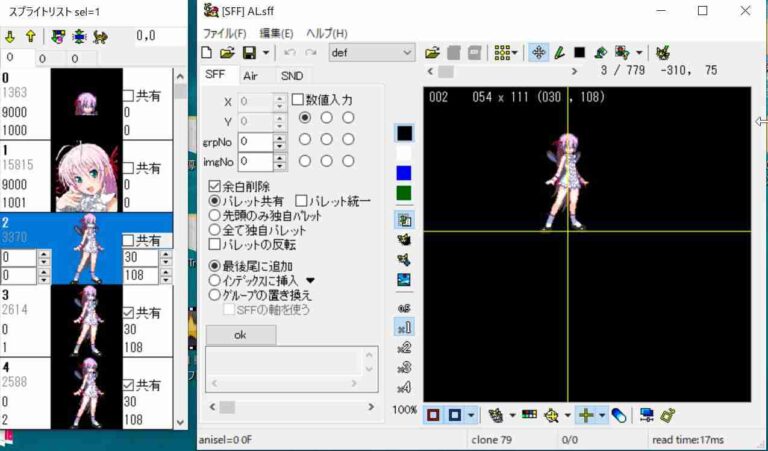
Task: Open dropdown next to yellow magnifier icon
Action: 568,416
